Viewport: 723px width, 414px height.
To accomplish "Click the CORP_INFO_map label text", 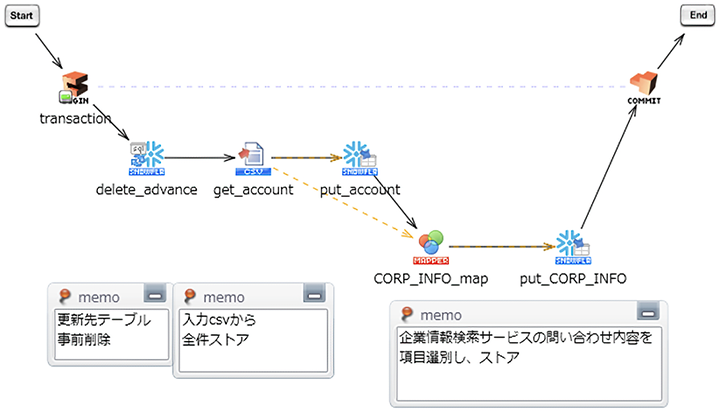I will (430, 278).
